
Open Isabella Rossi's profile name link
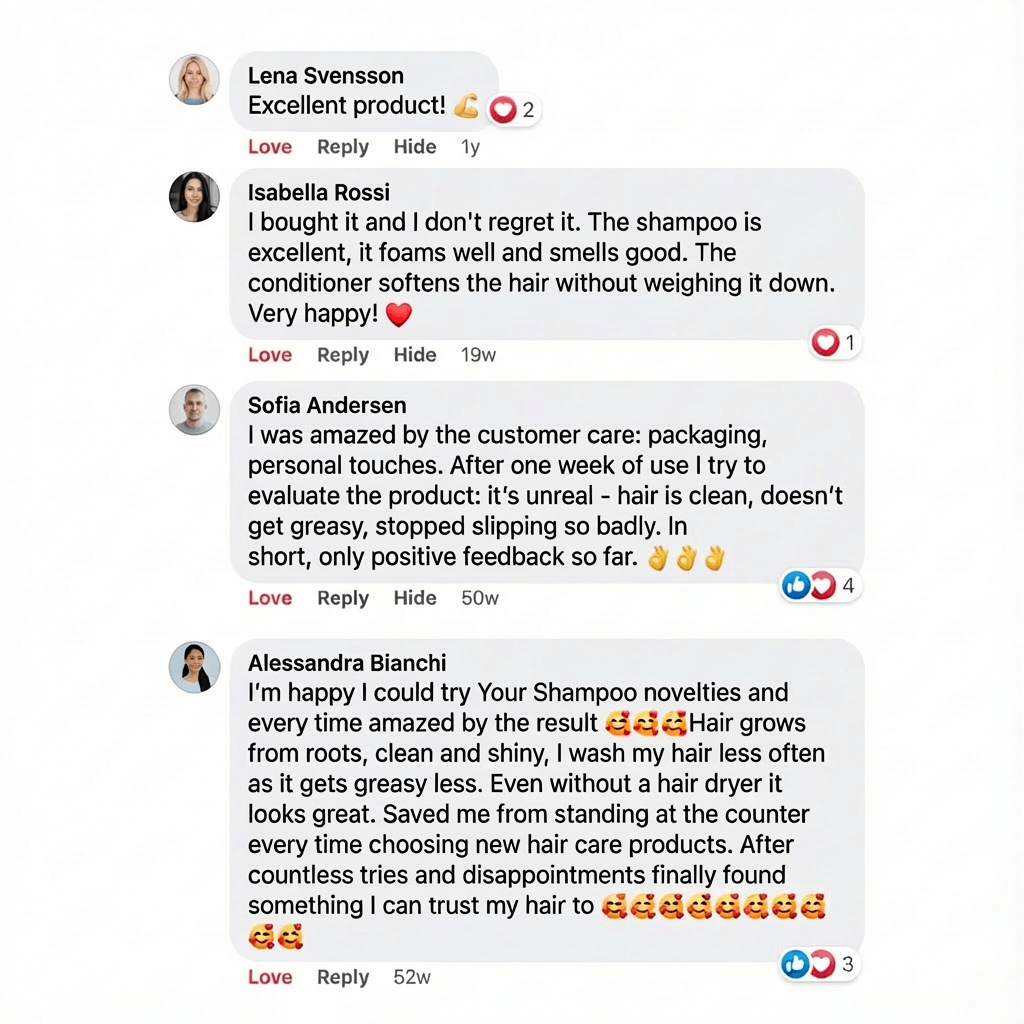(319, 192)
